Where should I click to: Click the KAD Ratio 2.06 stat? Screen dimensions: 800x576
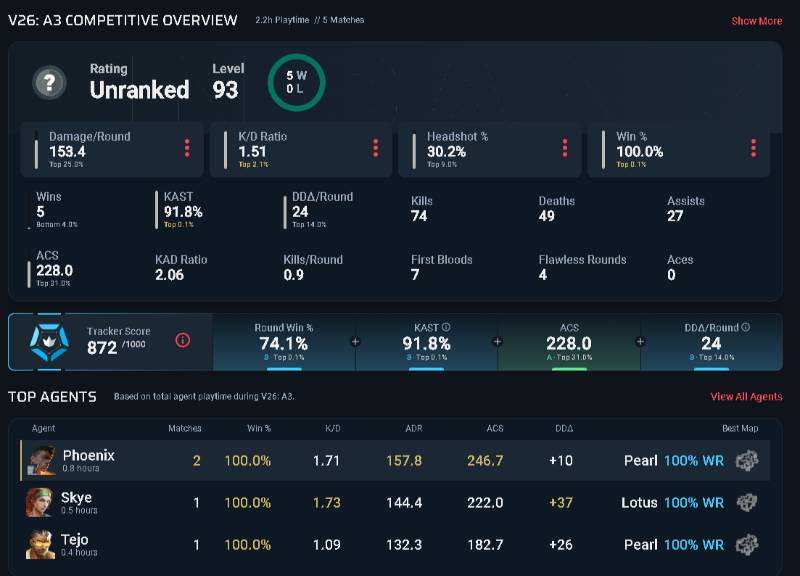coord(181,267)
